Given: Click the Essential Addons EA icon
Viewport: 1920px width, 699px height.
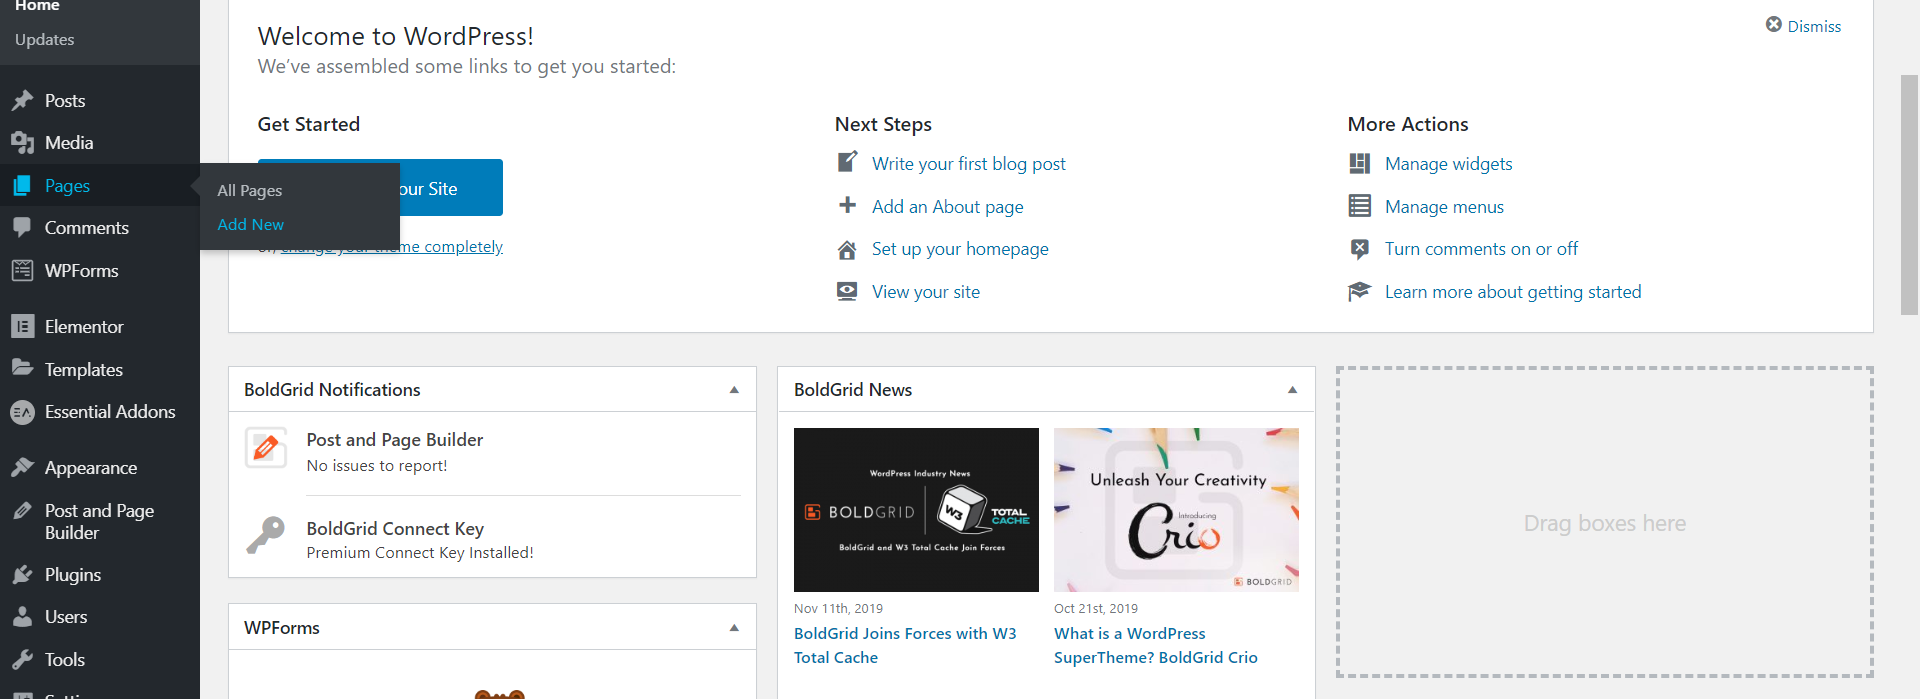Looking at the screenshot, I should pos(22,412).
